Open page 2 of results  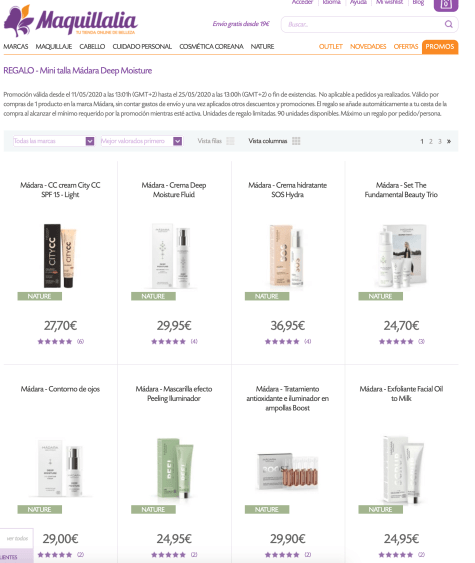[431, 141]
